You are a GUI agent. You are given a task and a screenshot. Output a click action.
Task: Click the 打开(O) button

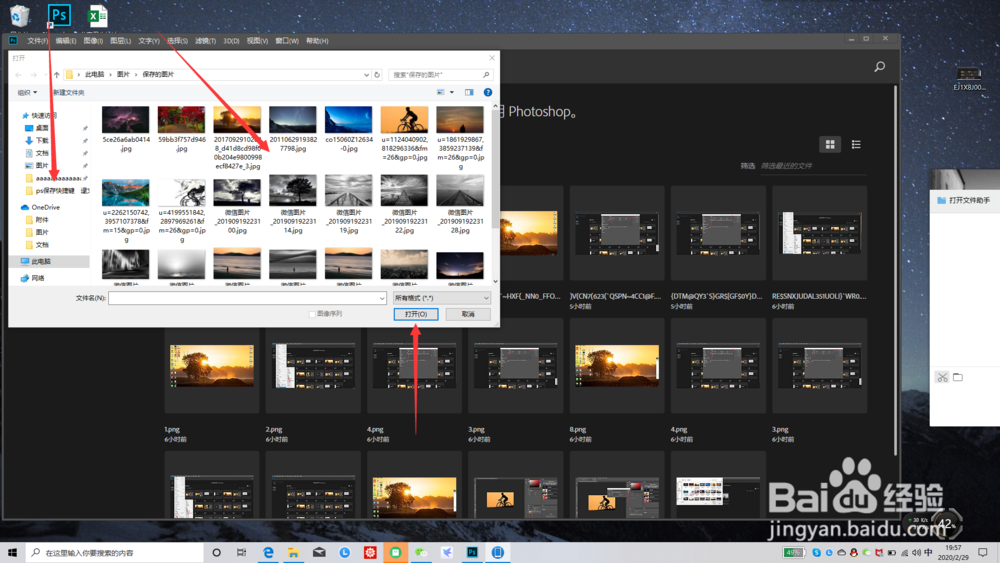(x=416, y=314)
